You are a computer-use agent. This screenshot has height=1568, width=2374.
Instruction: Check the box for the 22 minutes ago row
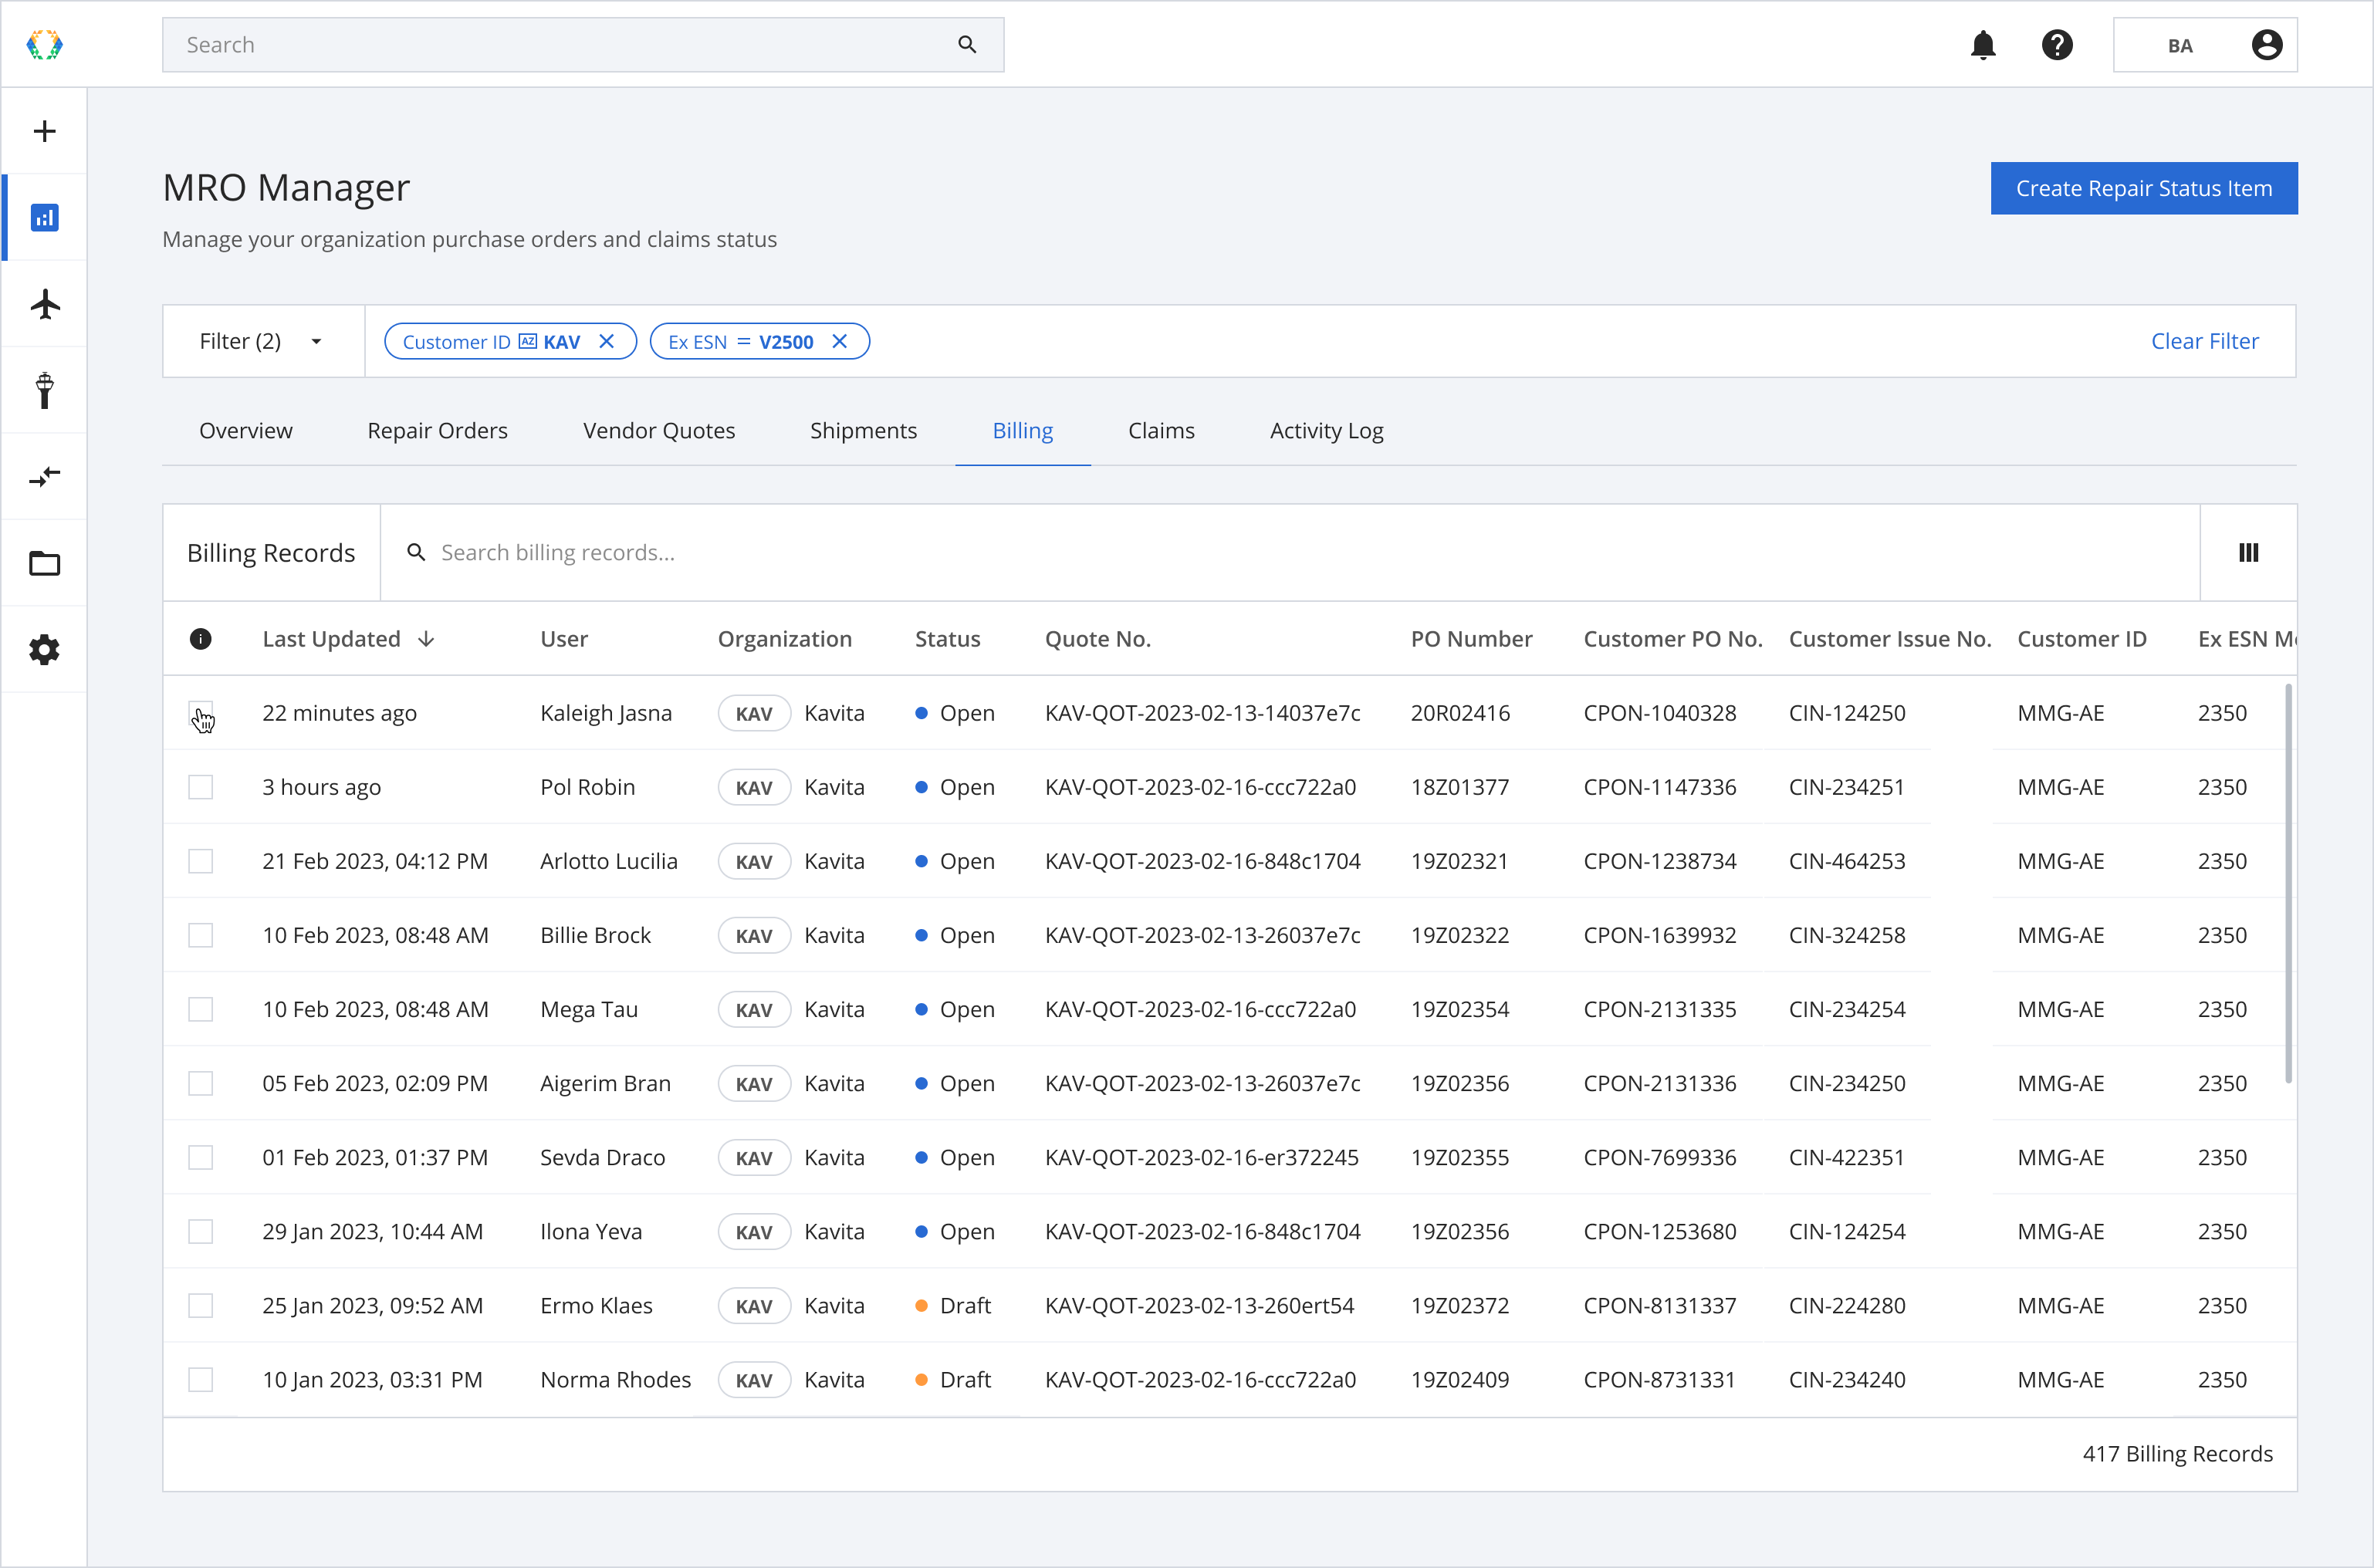point(200,713)
